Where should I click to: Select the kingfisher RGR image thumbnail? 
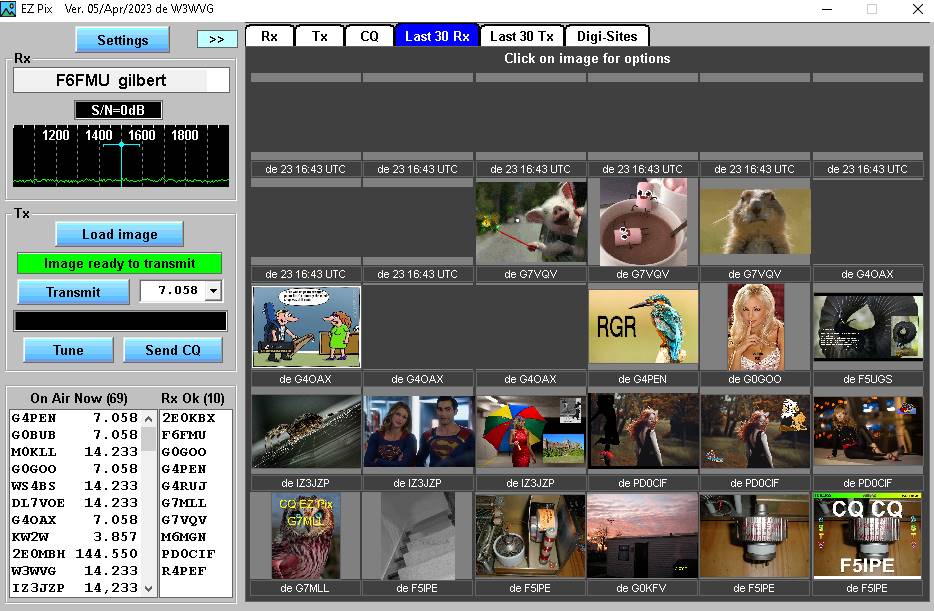(643, 326)
